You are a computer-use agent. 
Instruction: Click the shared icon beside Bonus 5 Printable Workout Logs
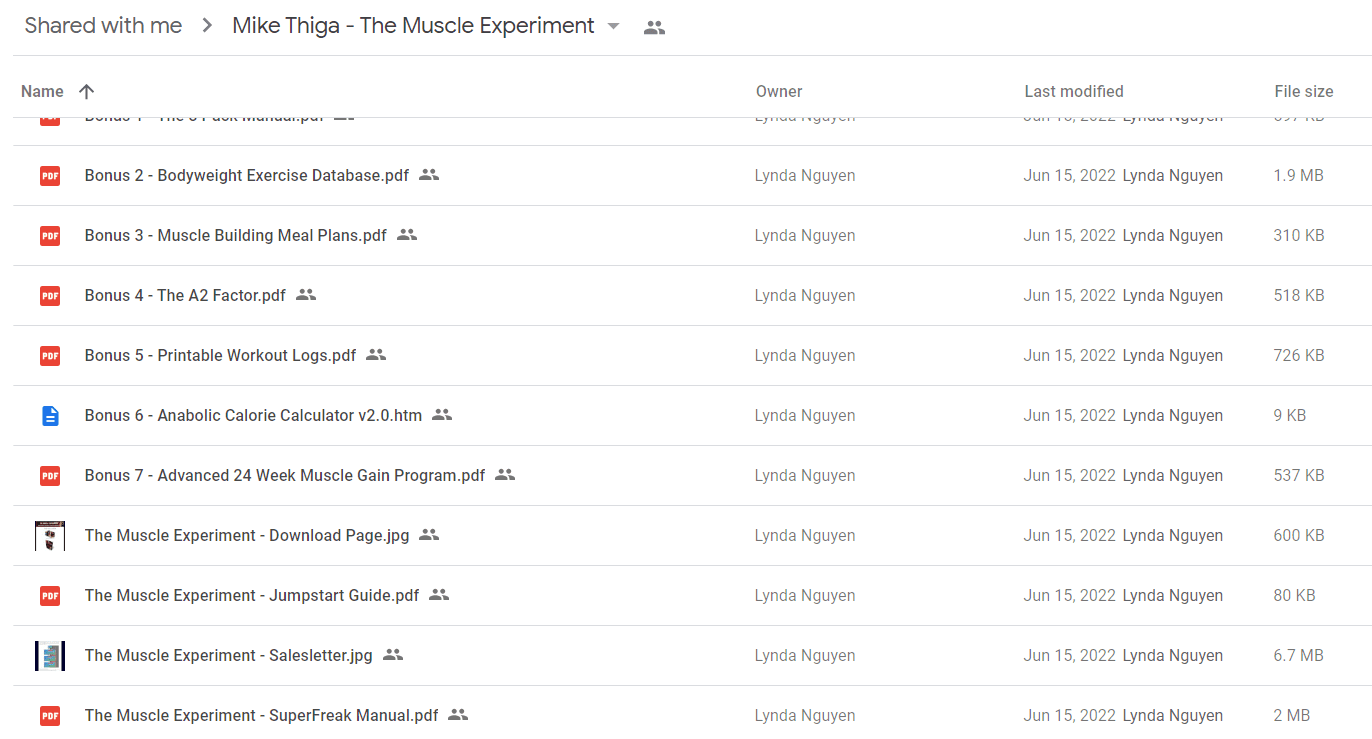[376, 355]
